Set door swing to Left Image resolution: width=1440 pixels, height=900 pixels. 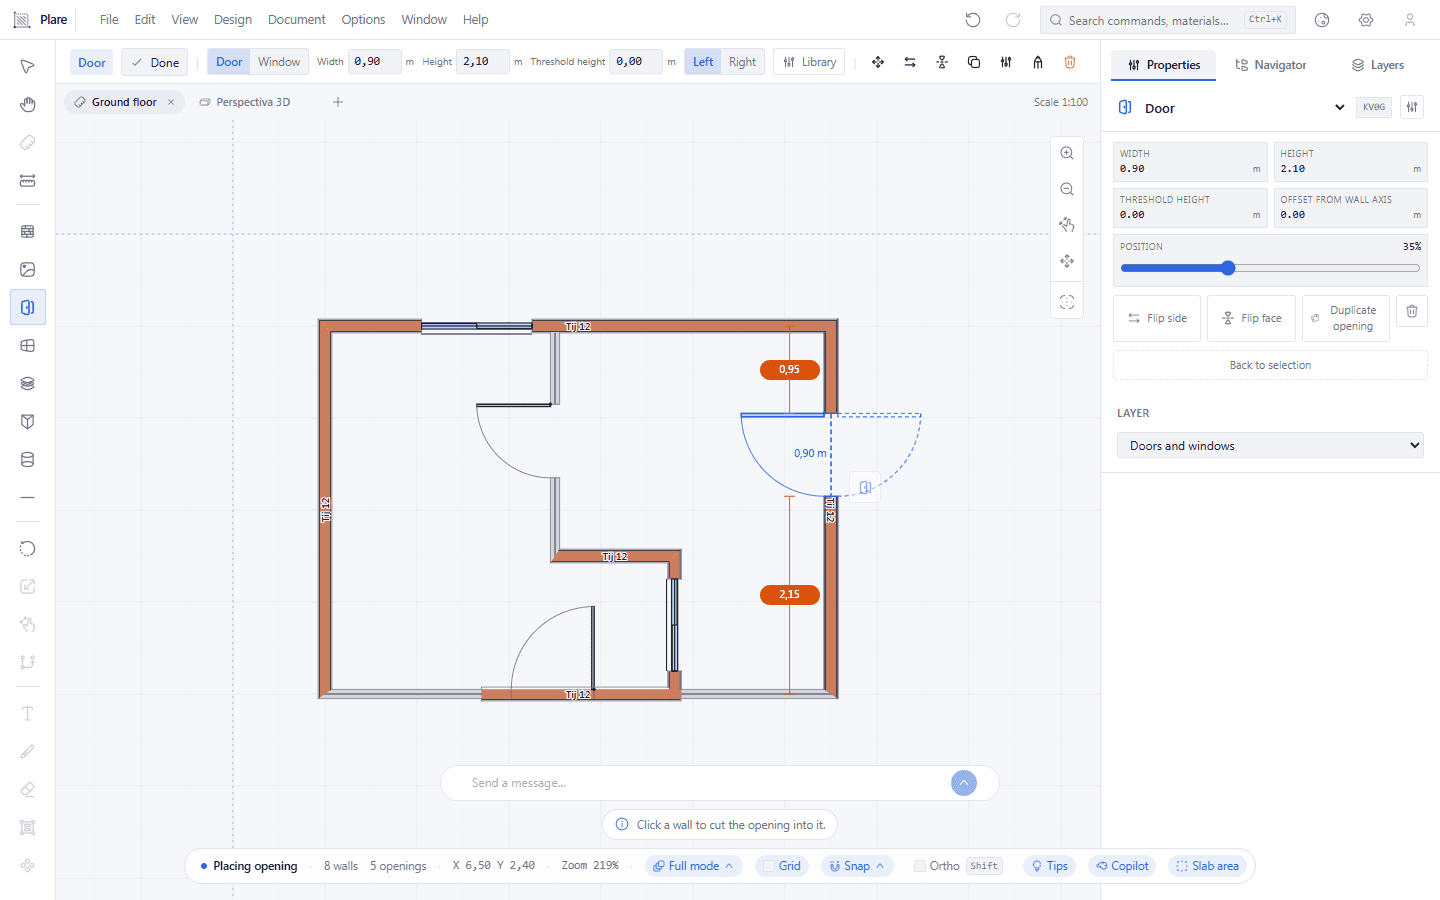[x=703, y=62]
